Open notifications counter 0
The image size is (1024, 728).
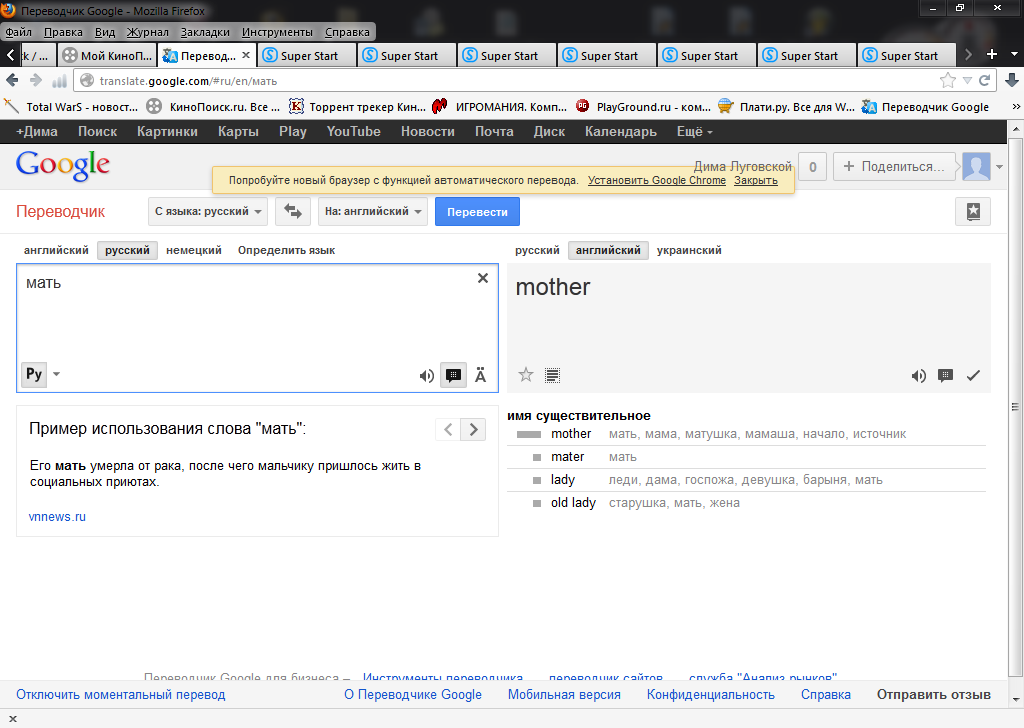(812, 166)
